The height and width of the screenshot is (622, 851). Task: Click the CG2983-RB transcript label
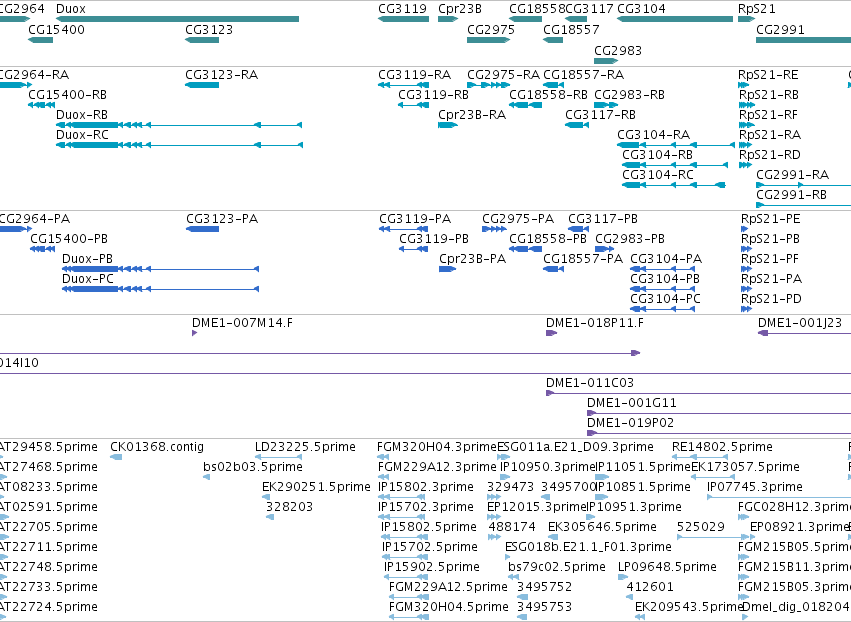coord(630,94)
